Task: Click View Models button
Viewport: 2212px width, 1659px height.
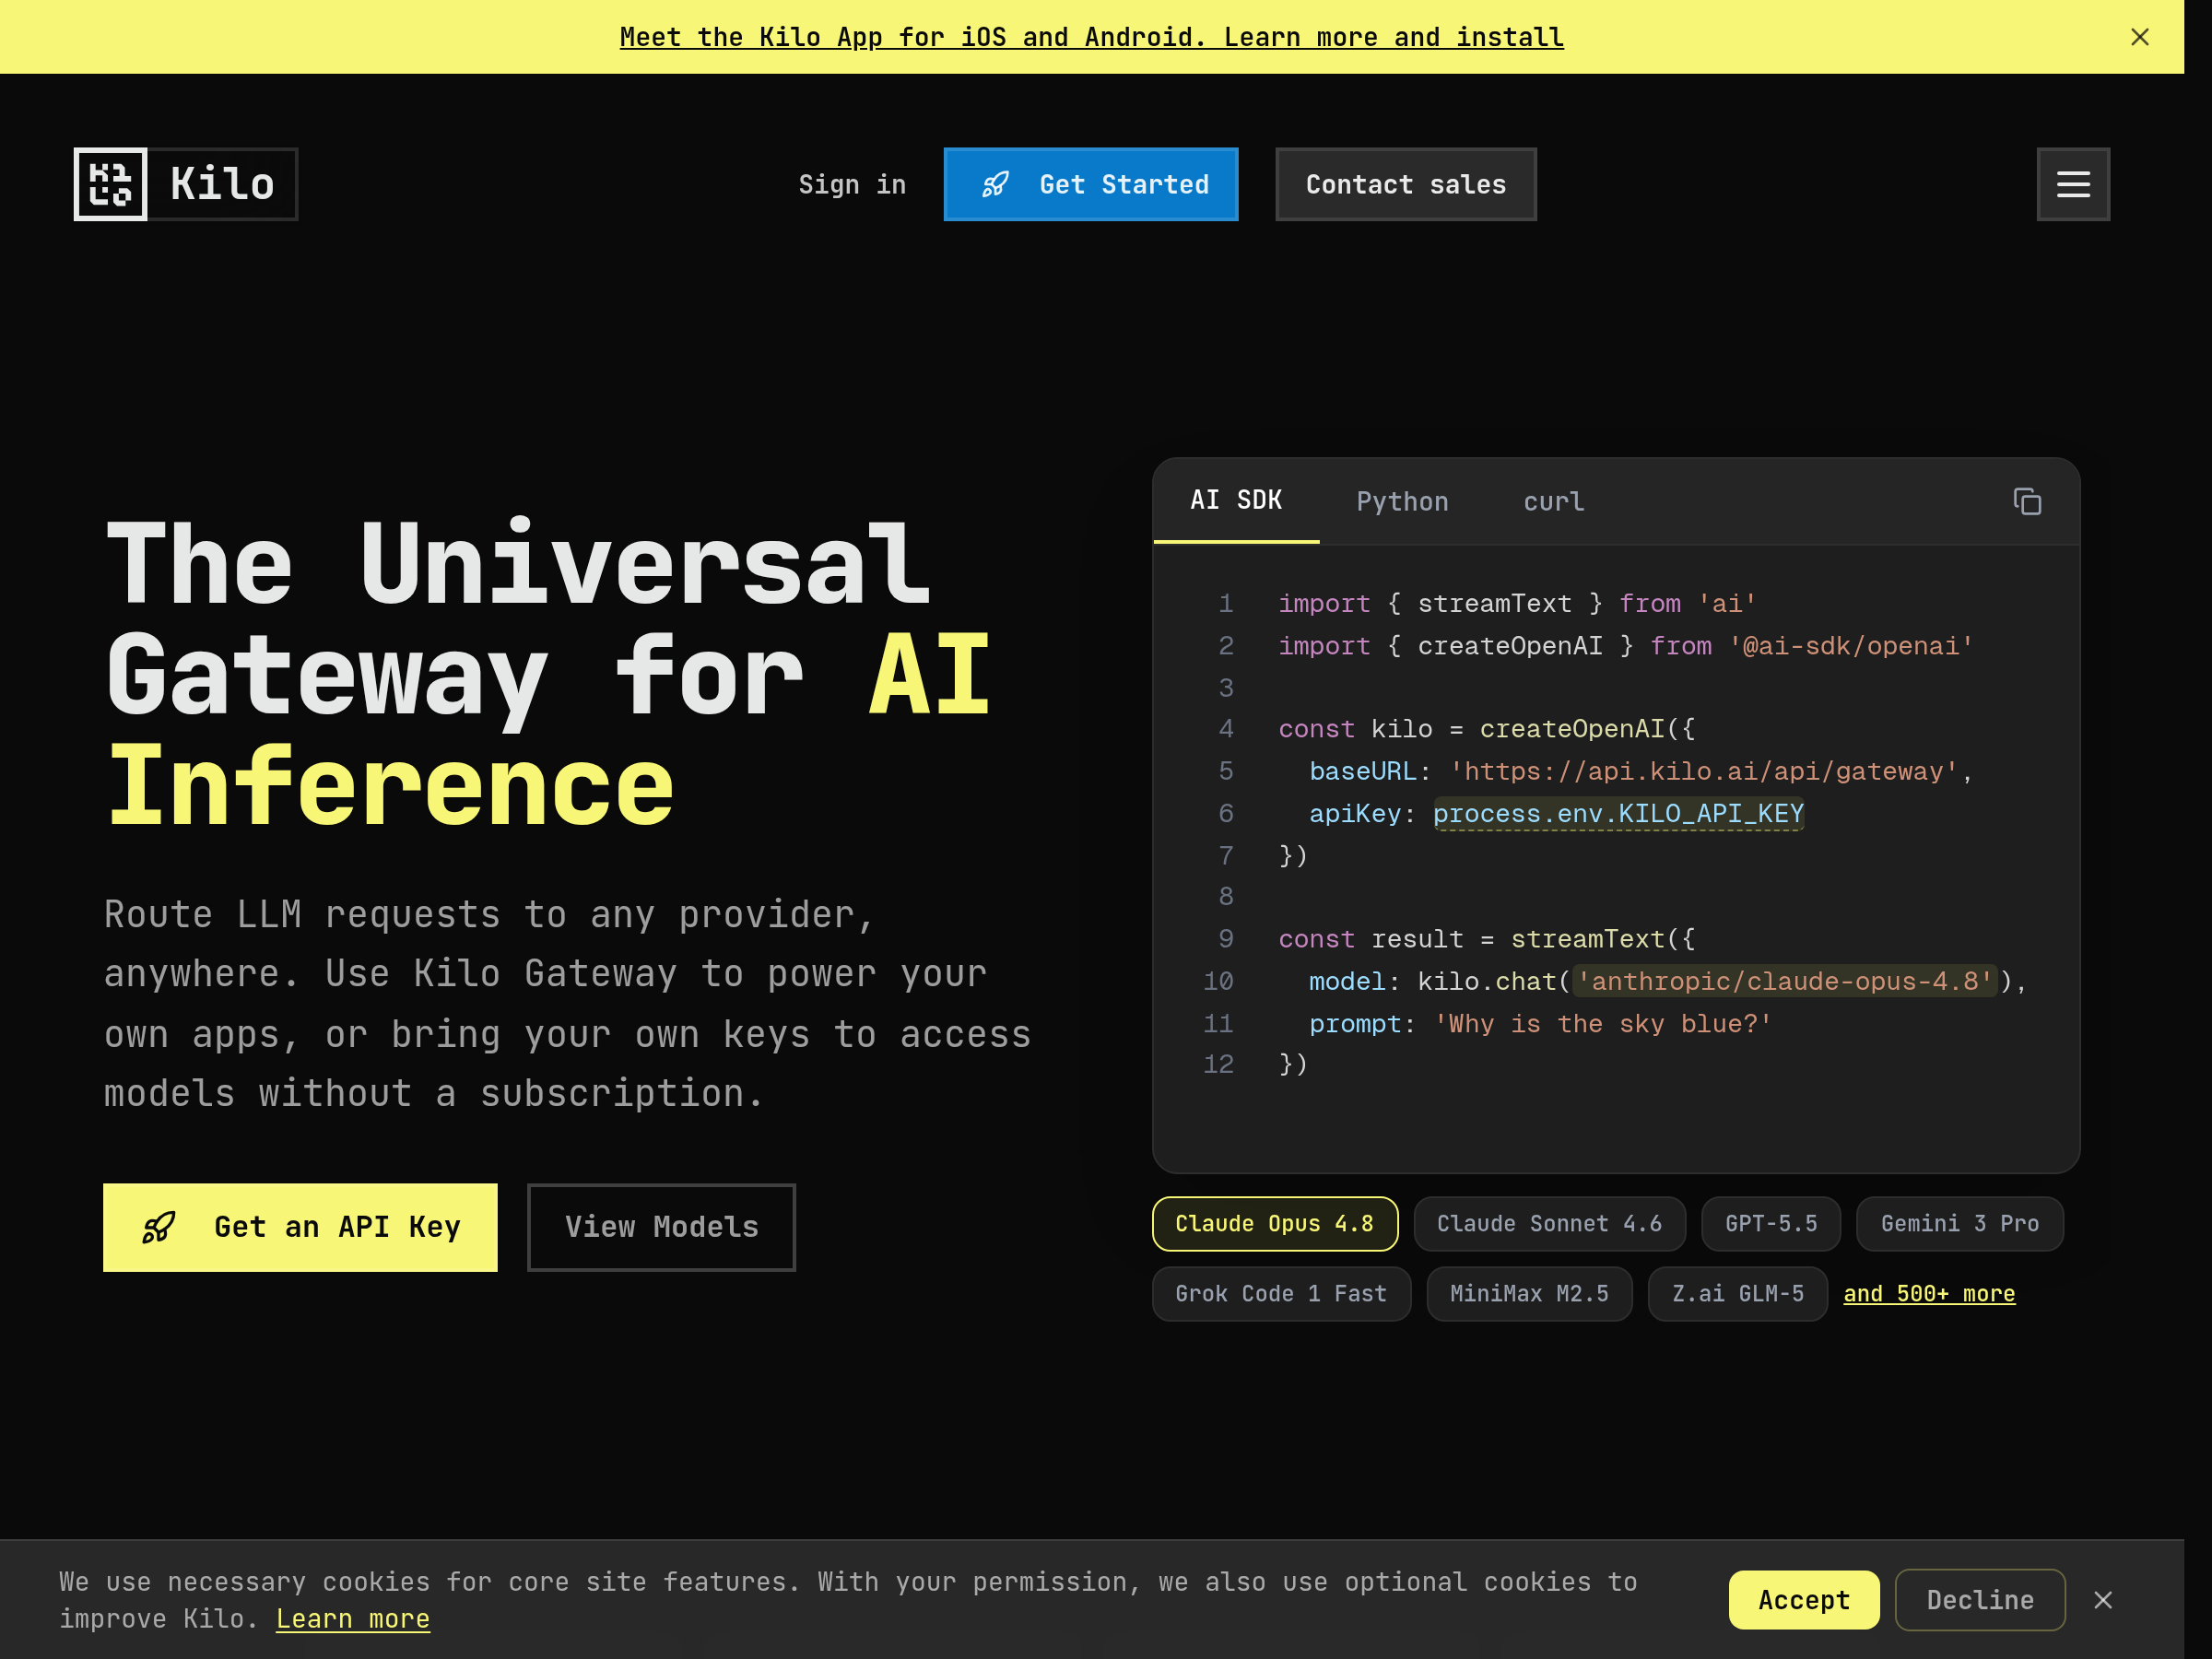Action: [661, 1227]
